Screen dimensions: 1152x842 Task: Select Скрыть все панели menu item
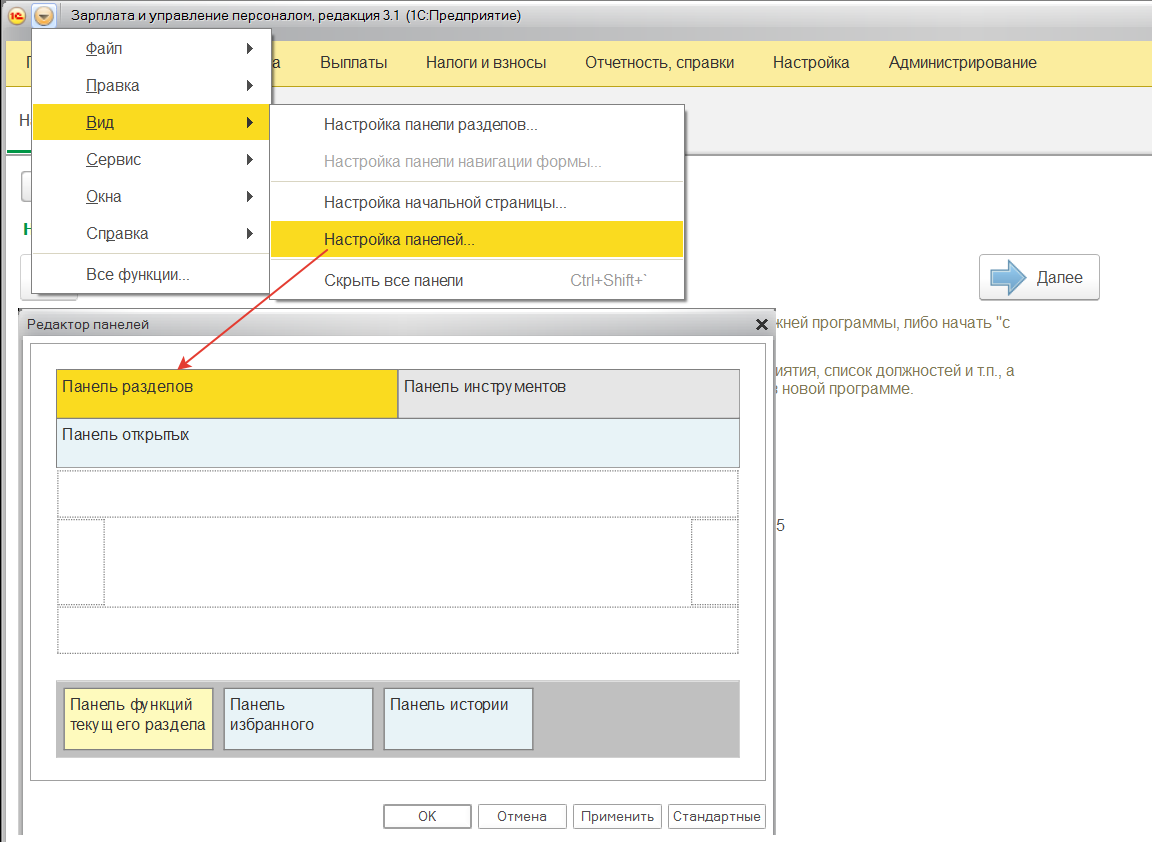(x=394, y=280)
